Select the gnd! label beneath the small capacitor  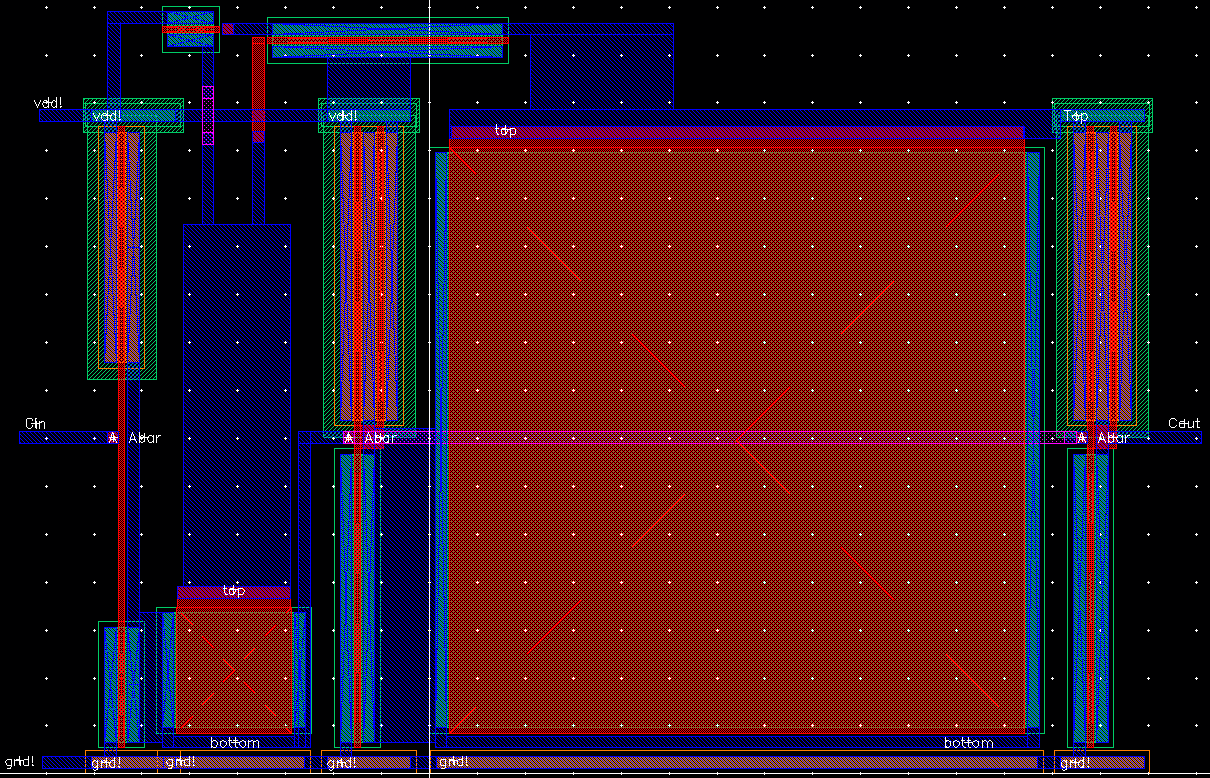tap(180, 763)
